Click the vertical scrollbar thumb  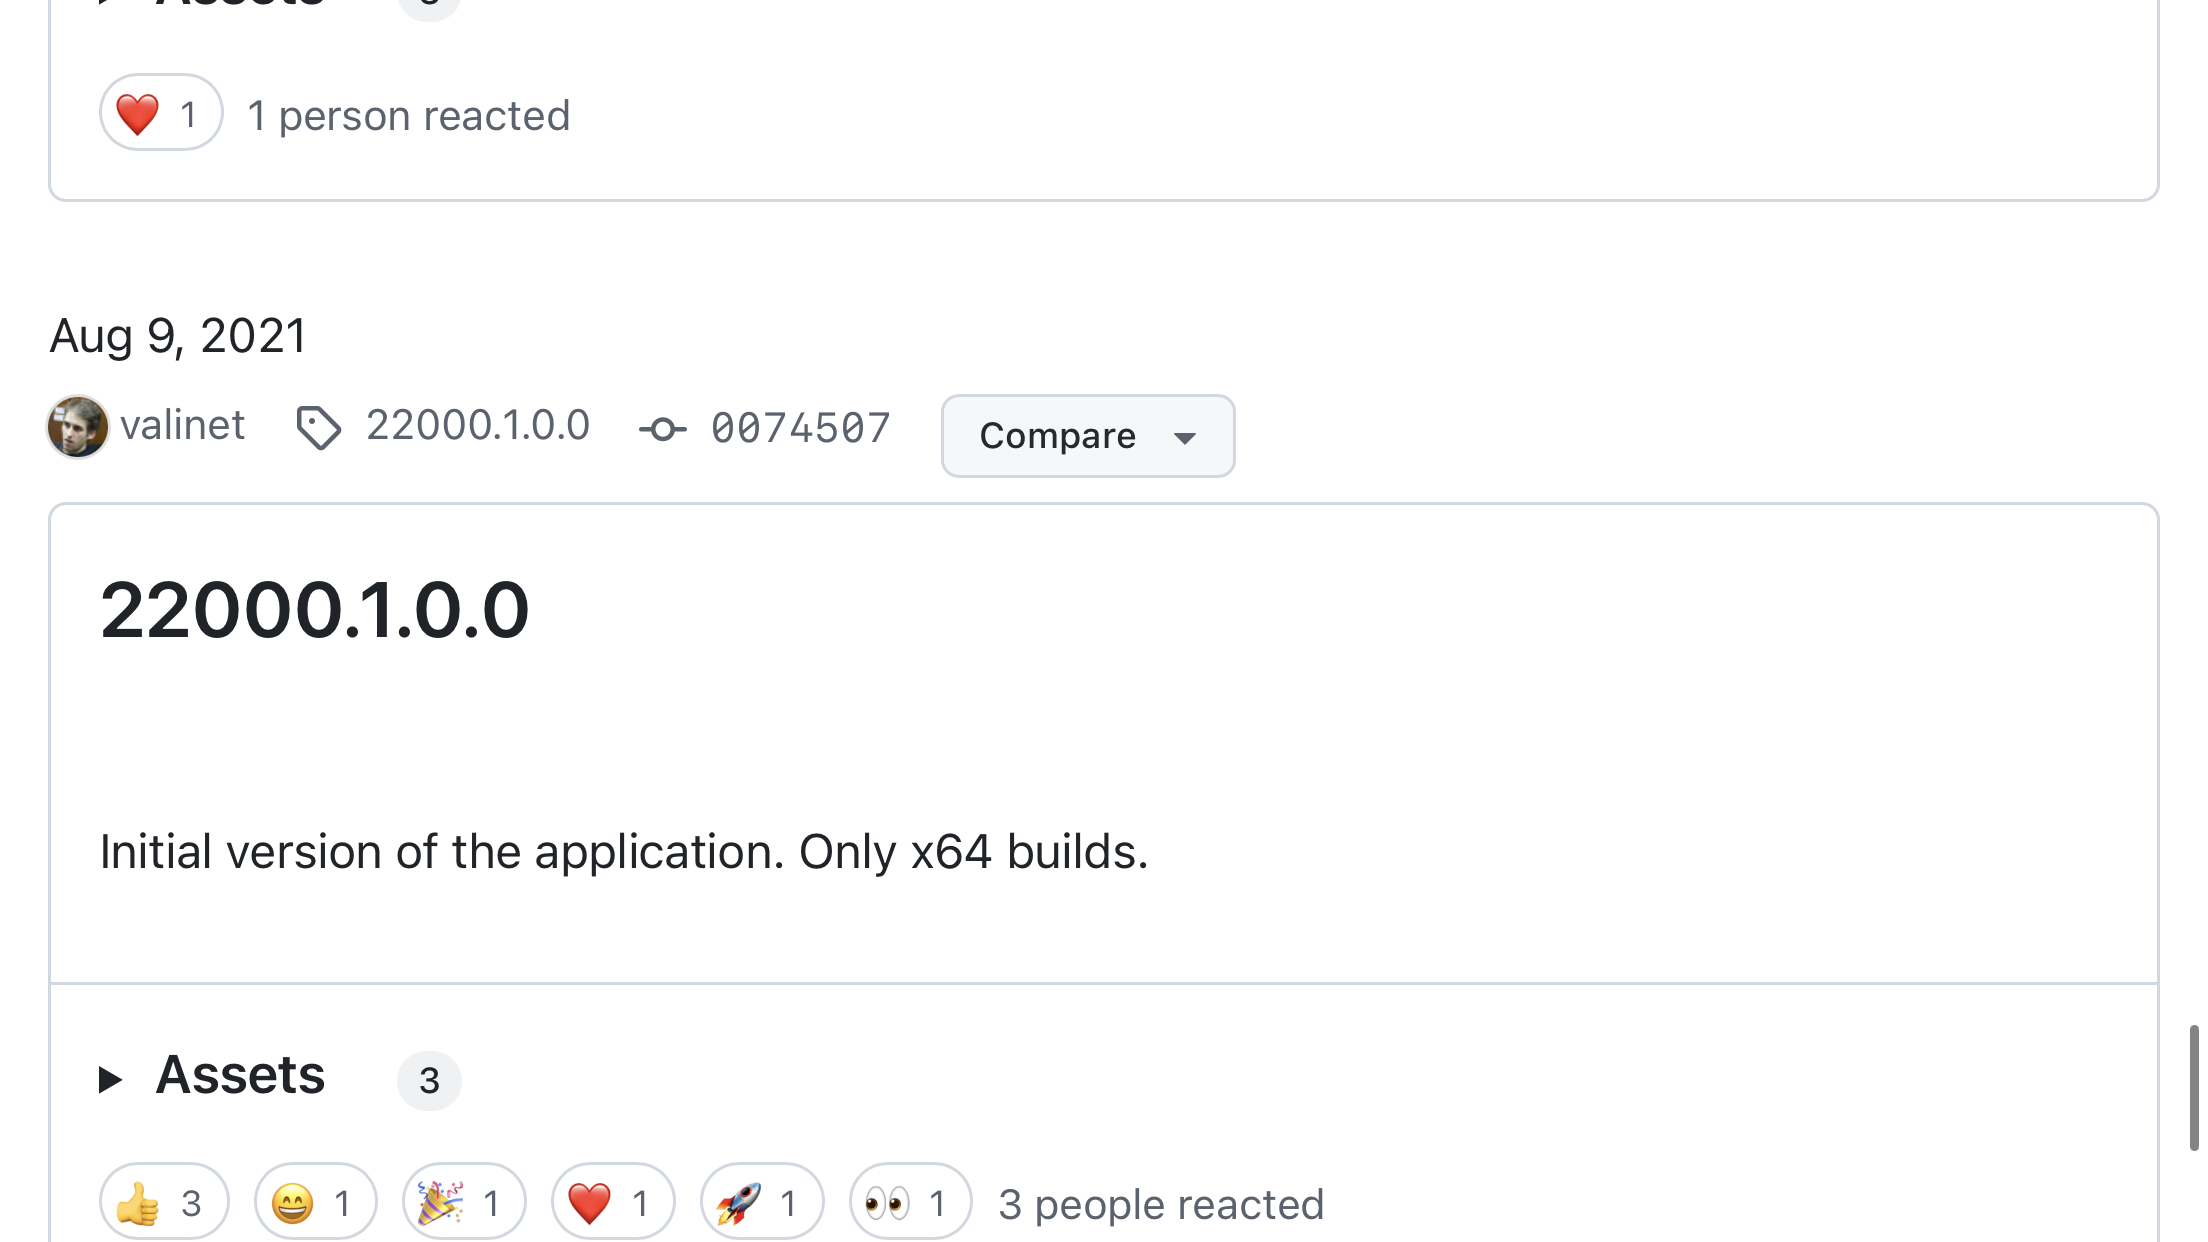click(2193, 1088)
